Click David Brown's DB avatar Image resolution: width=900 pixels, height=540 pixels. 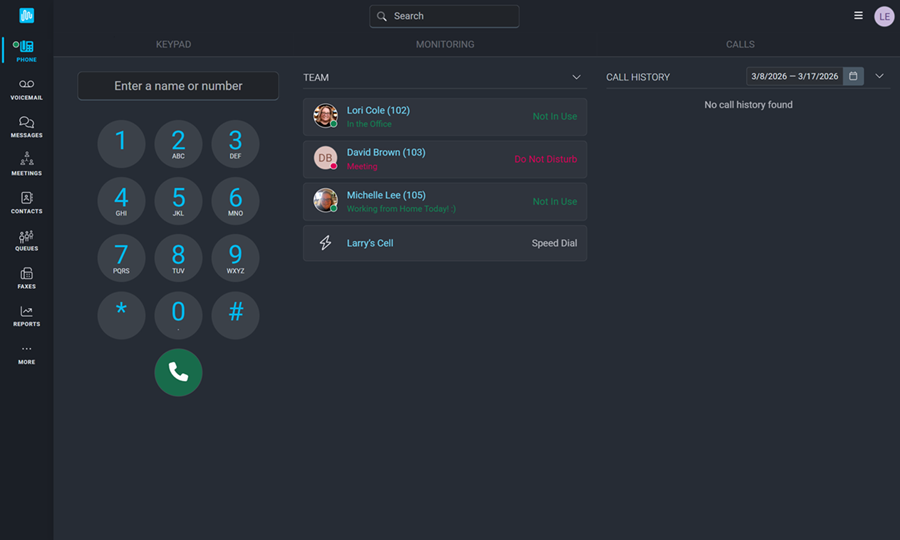point(325,158)
